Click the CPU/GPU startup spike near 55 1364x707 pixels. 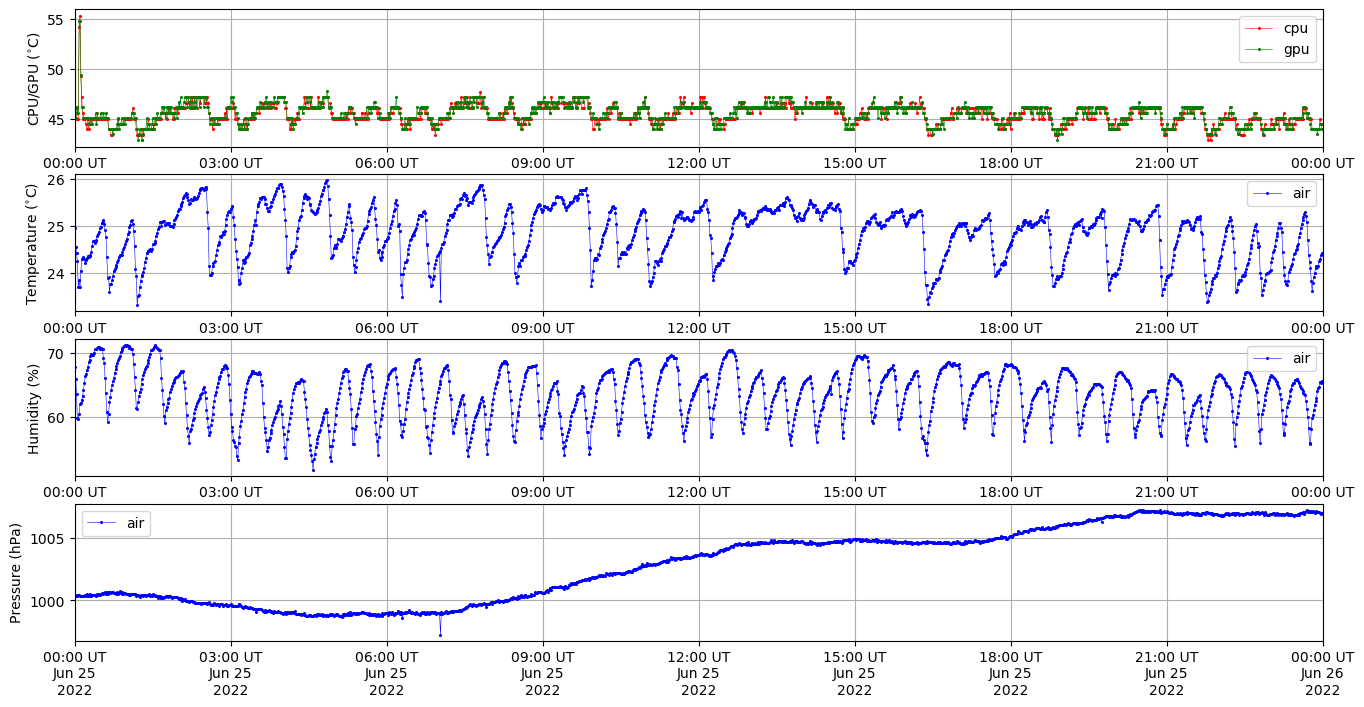tap(80, 18)
